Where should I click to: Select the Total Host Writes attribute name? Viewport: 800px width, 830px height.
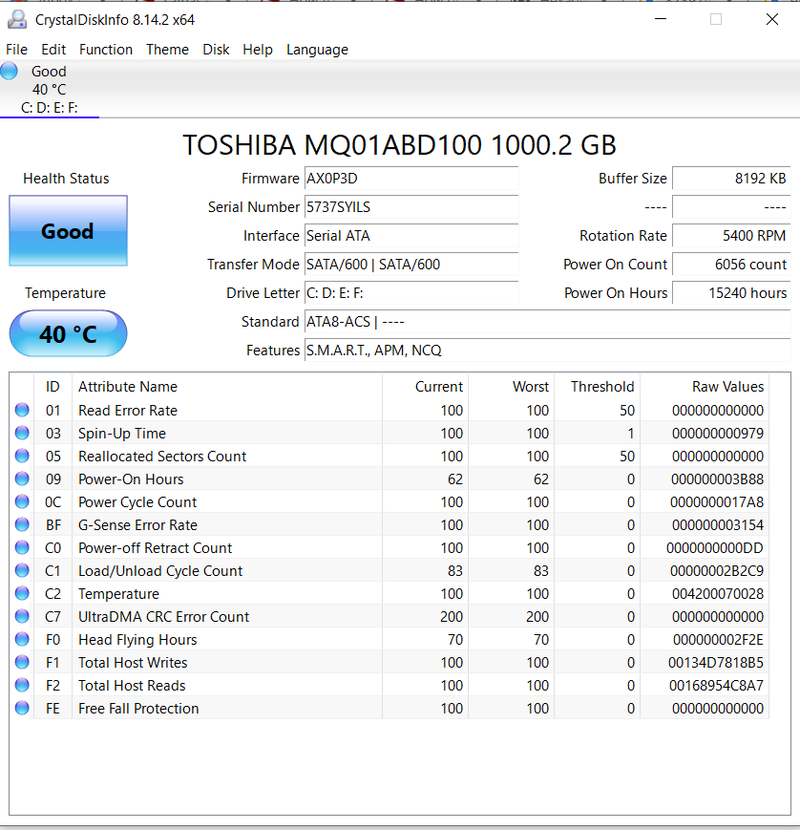click(133, 663)
